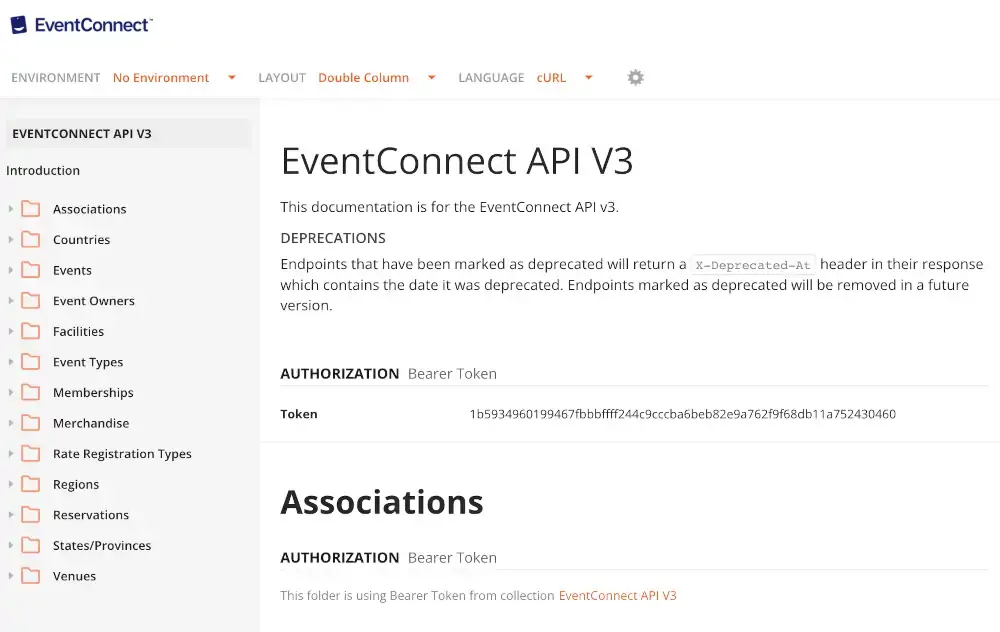Image resolution: width=1000 pixels, height=632 pixels.
Task: Click the Event Owners folder icon
Action: click(x=31, y=301)
